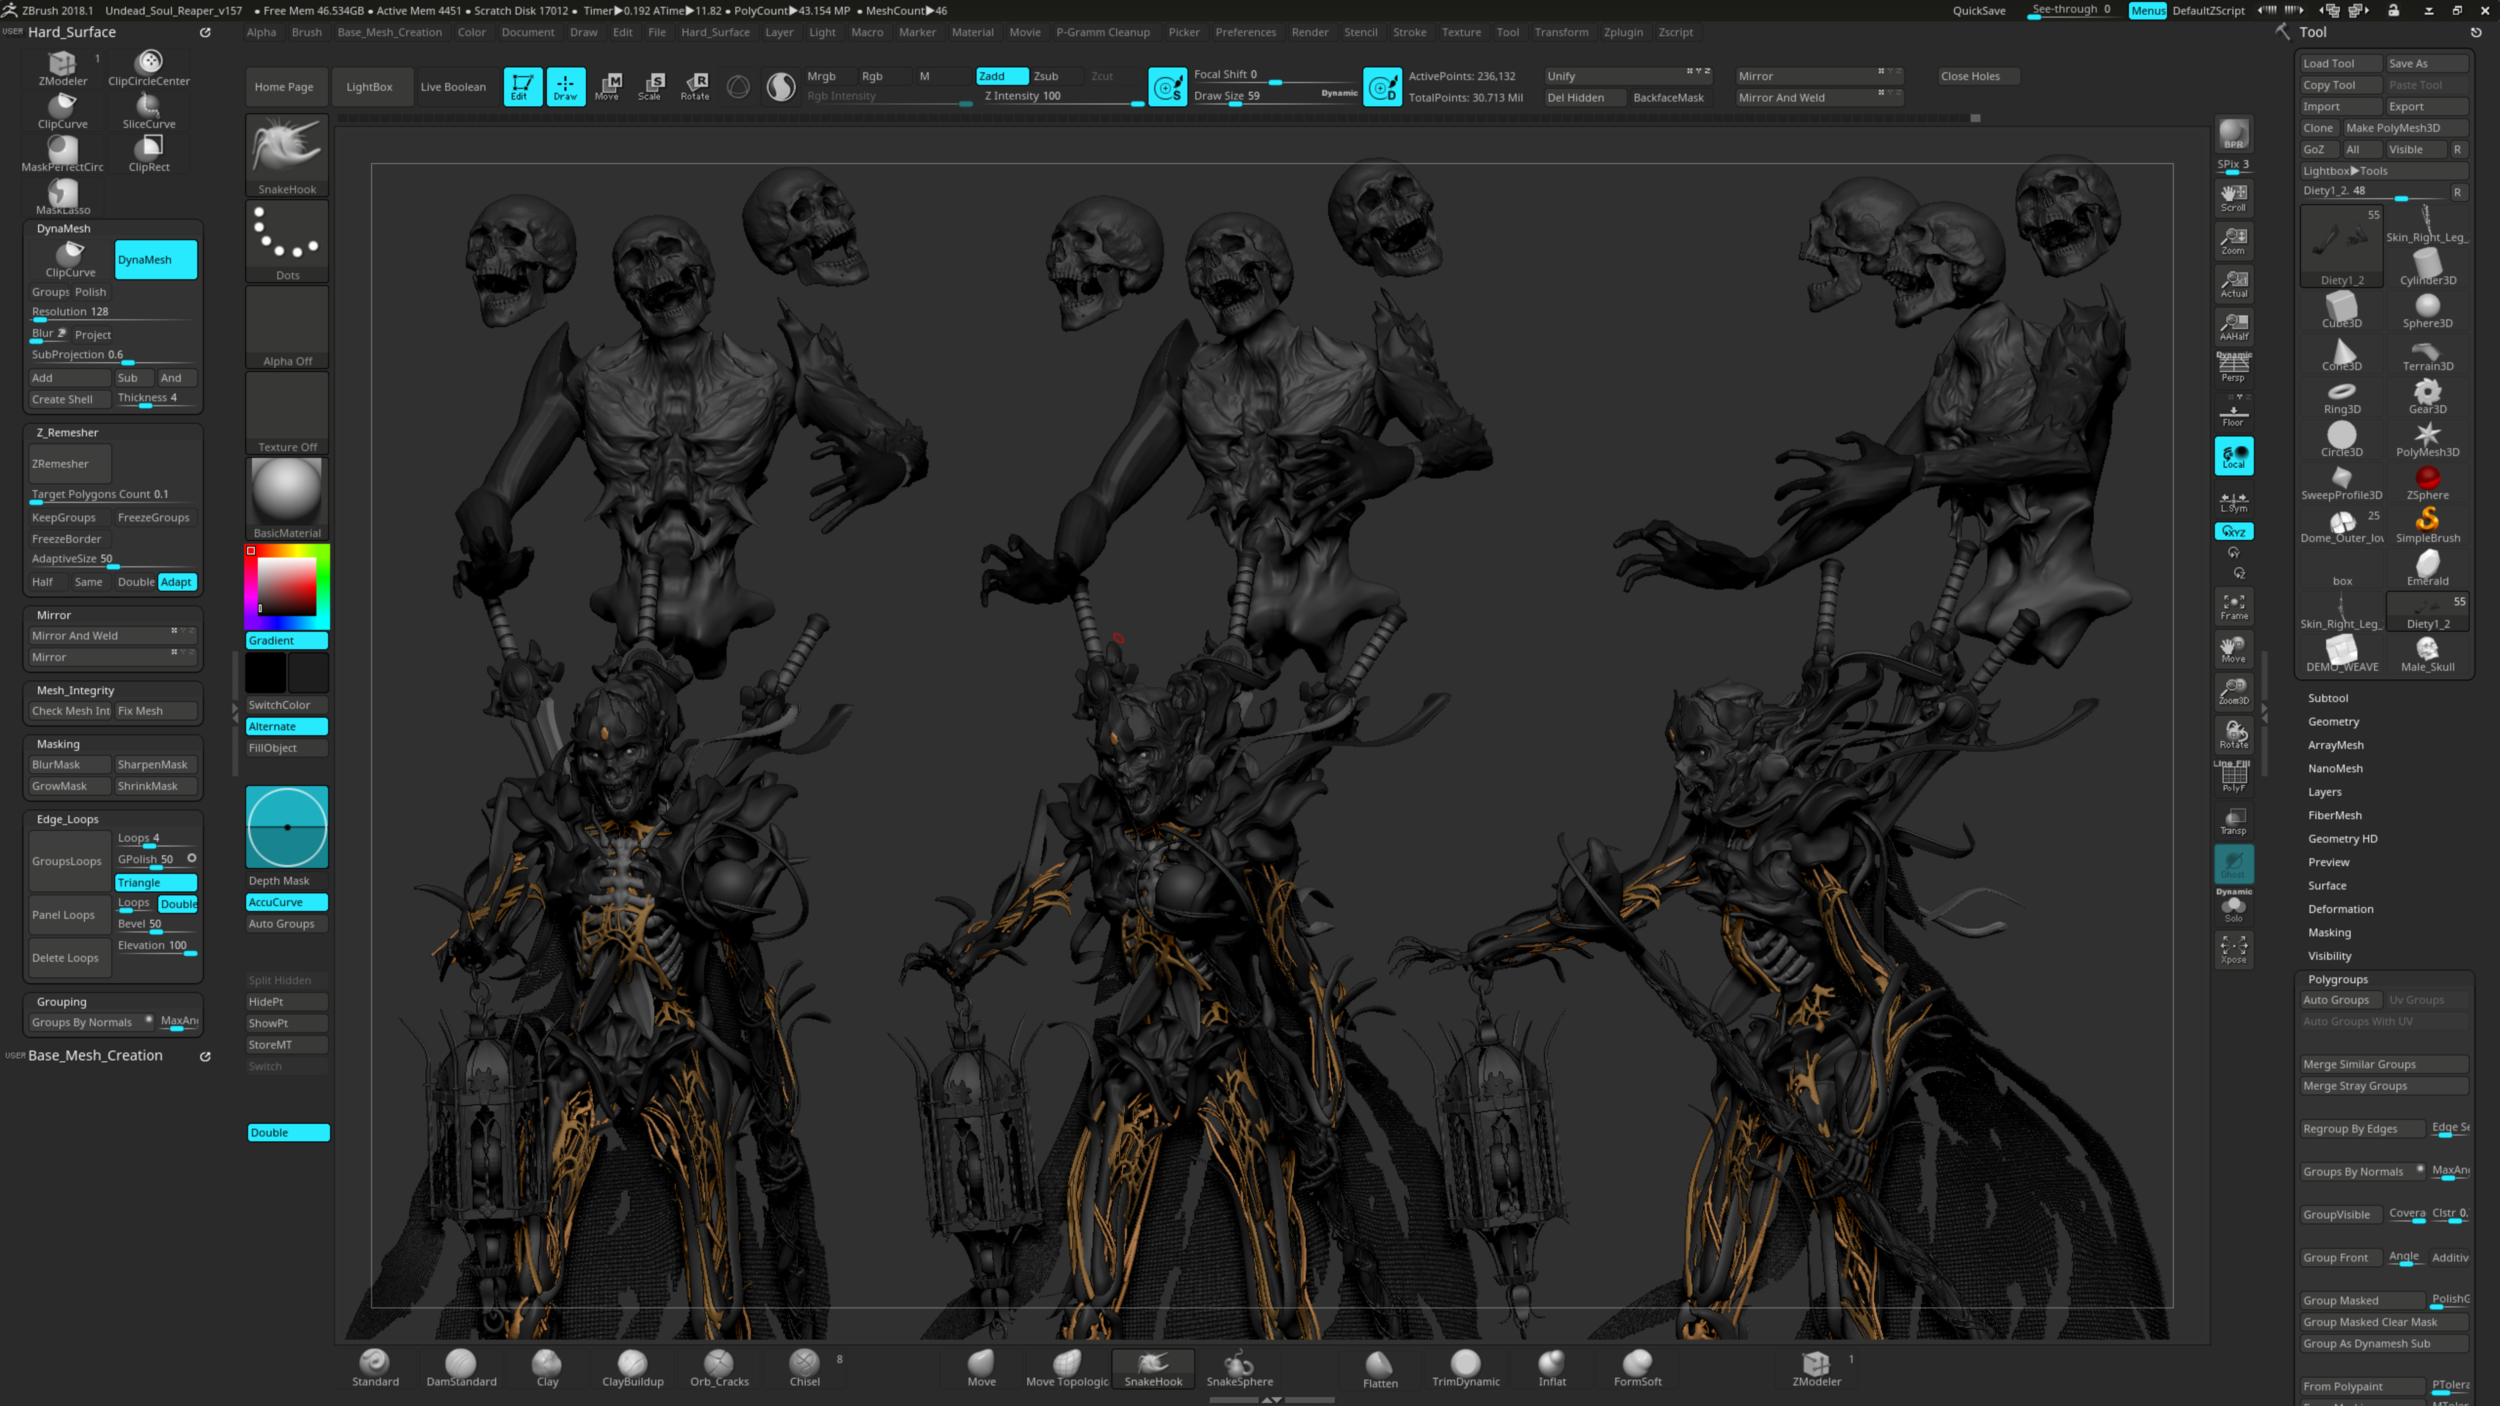Pick the SnakeSphere brush
The height and width of the screenshot is (1406, 2500).
pyautogui.click(x=1239, y=1367)
